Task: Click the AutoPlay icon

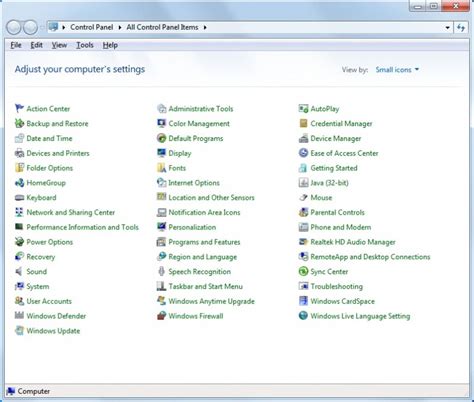Action: (303, 108)
